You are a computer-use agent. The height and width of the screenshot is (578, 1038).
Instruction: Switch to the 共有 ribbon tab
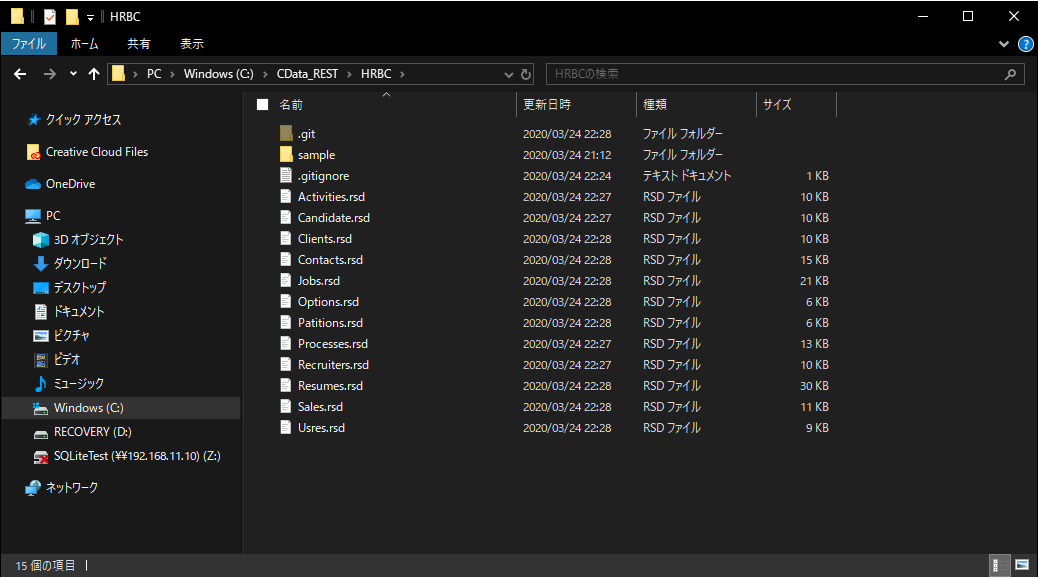(x=138, y=44)
